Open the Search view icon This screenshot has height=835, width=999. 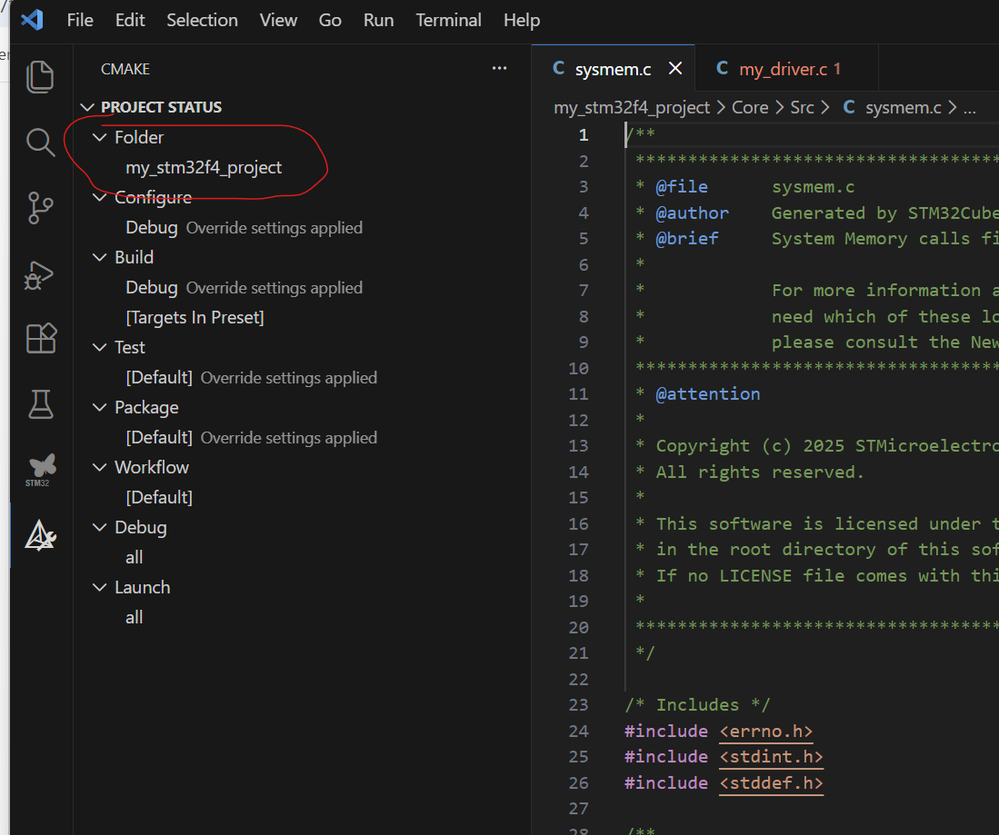pyautogui.click(x=40, y=142)
